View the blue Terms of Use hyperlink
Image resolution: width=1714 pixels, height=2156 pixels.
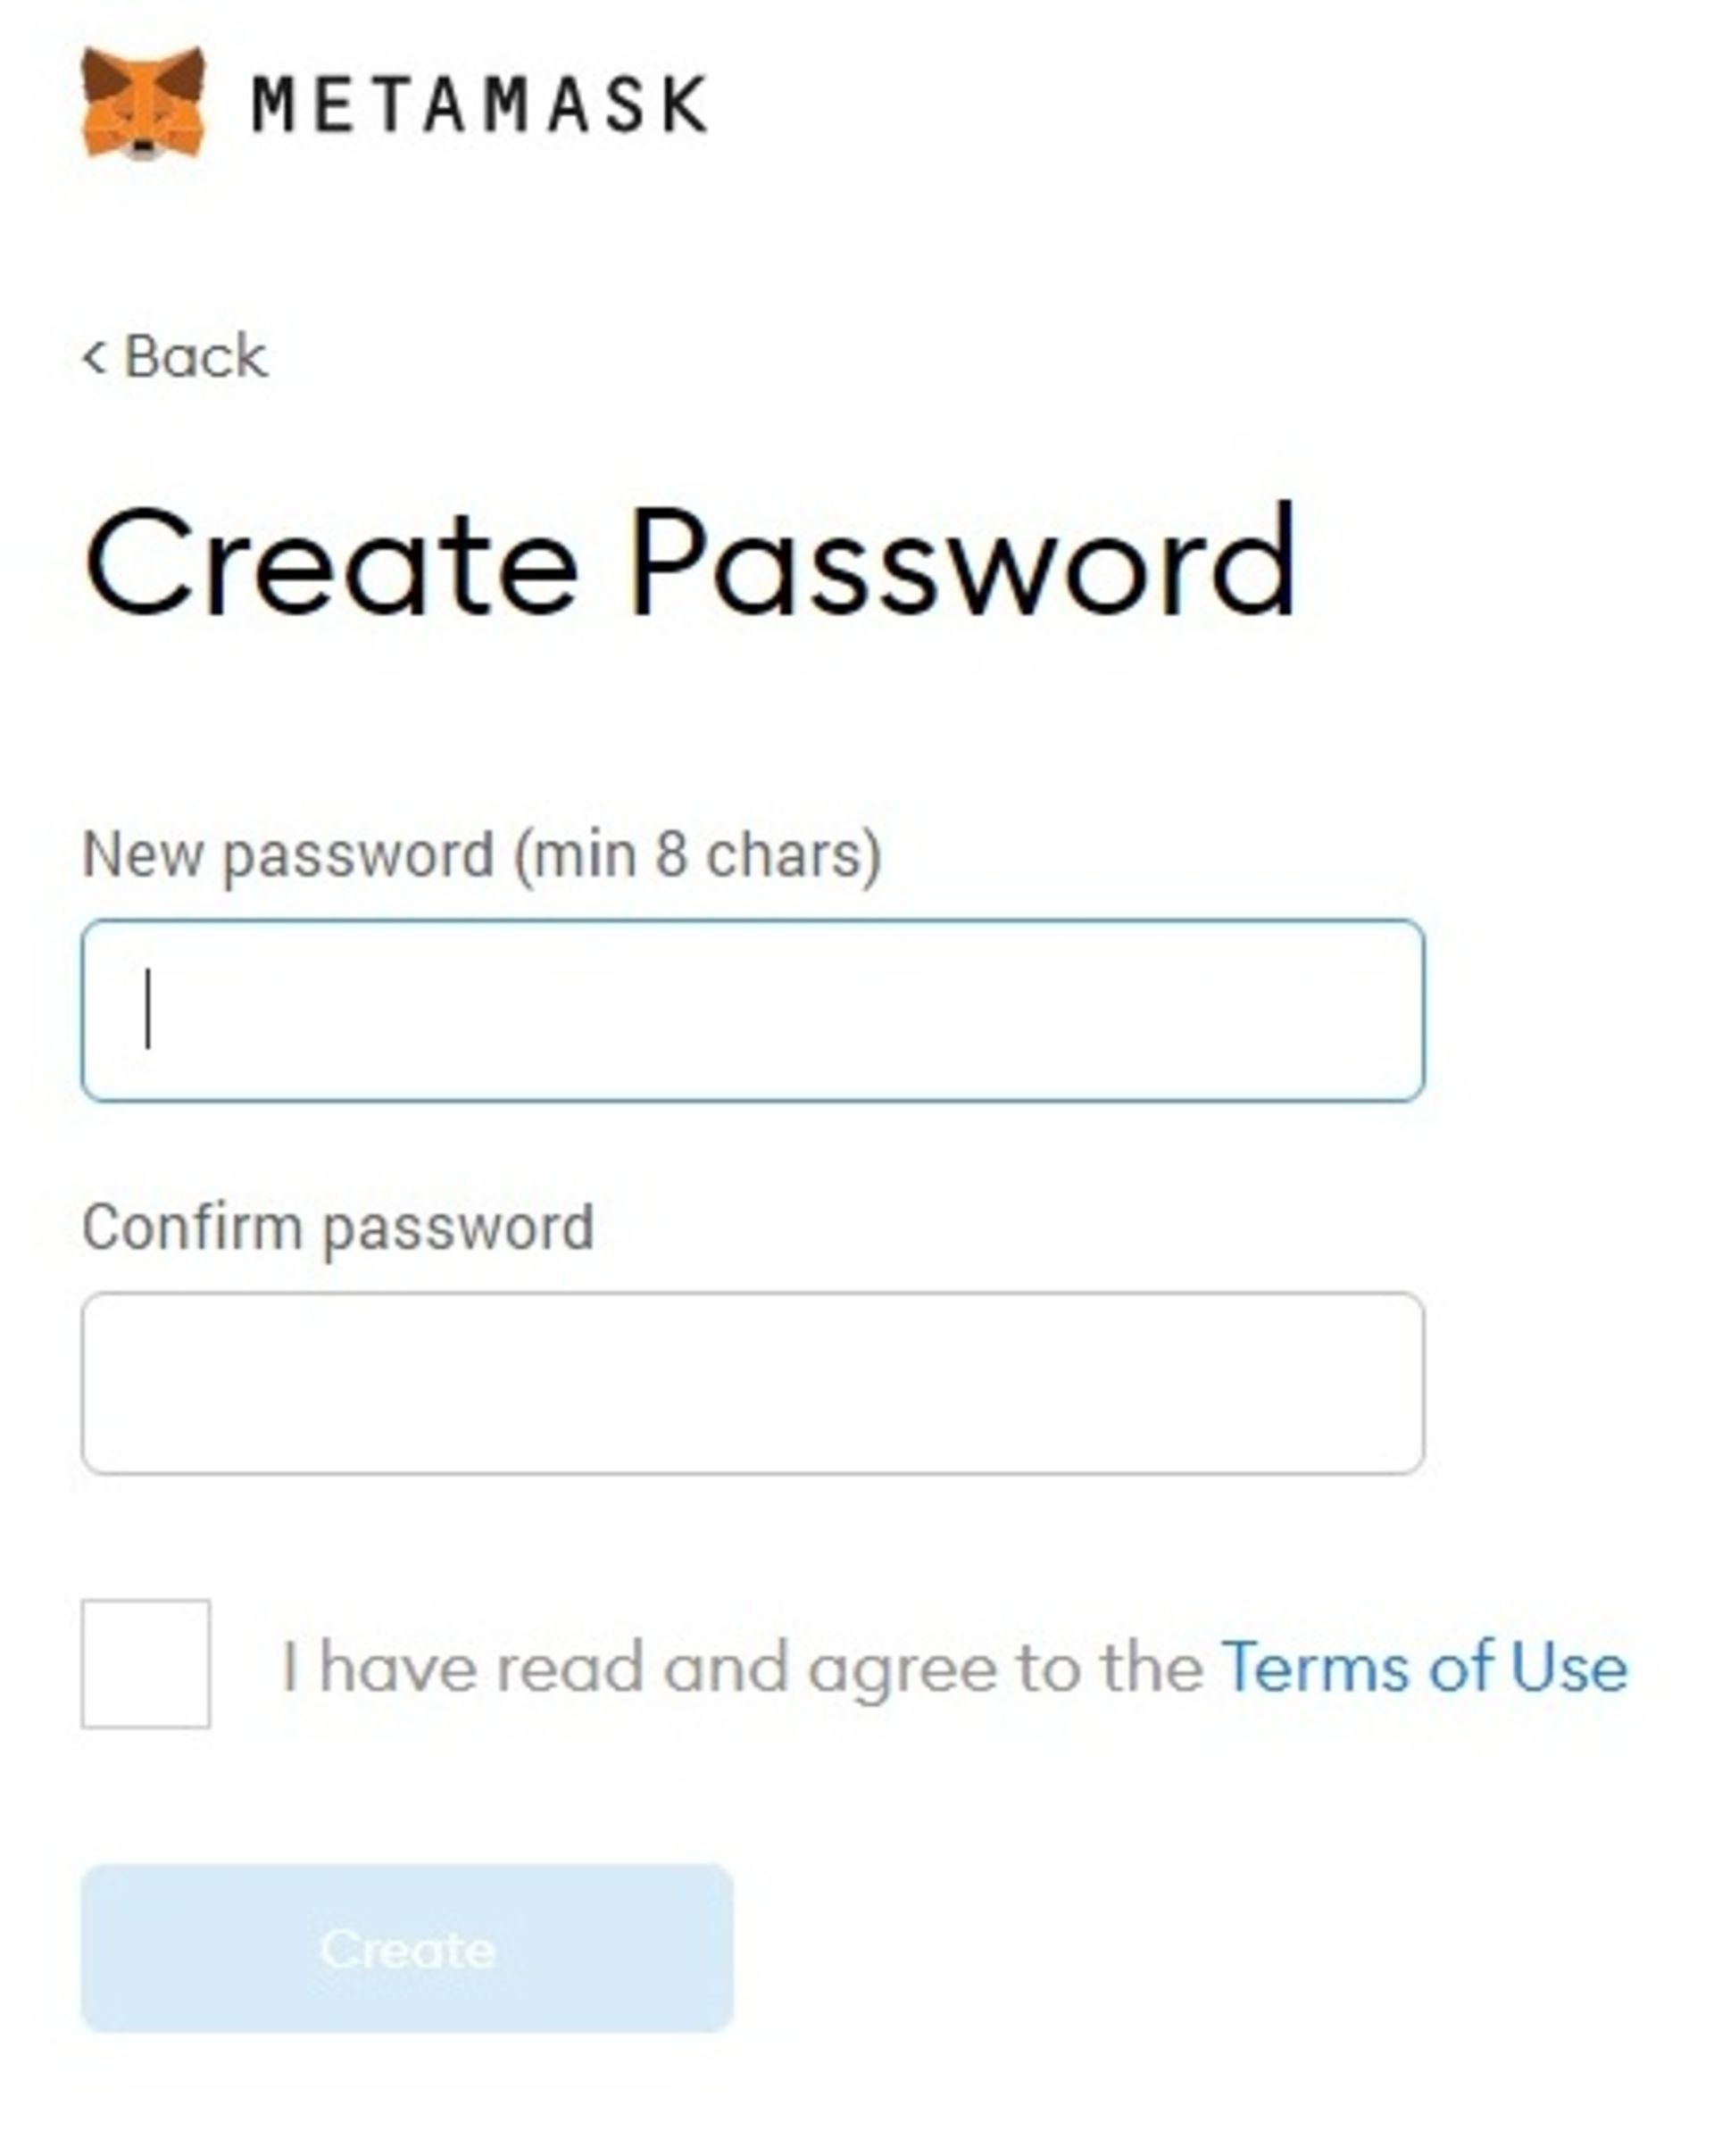click(x=1423, y=1667)
